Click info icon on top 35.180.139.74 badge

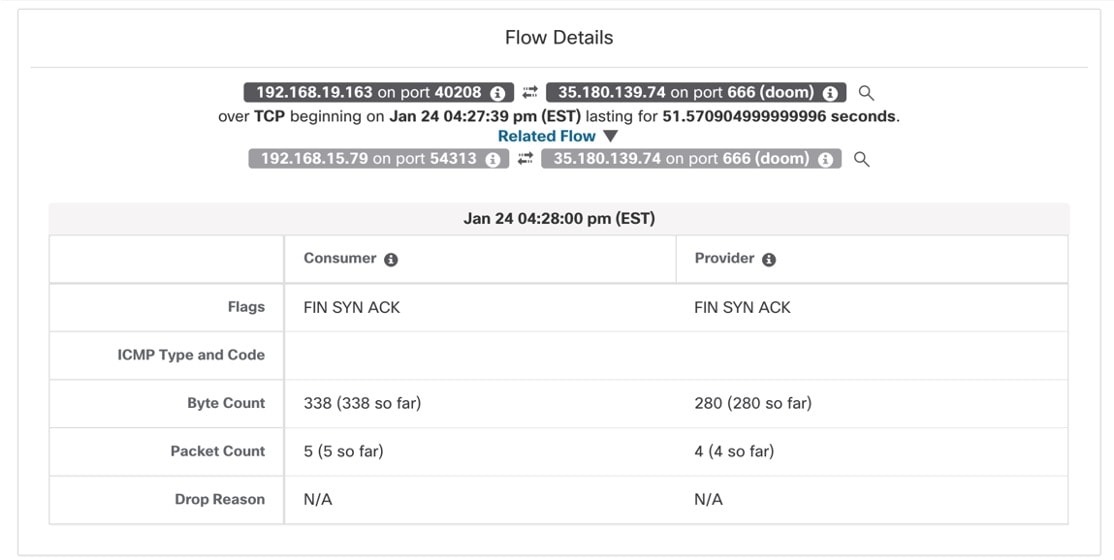(830, 93)
